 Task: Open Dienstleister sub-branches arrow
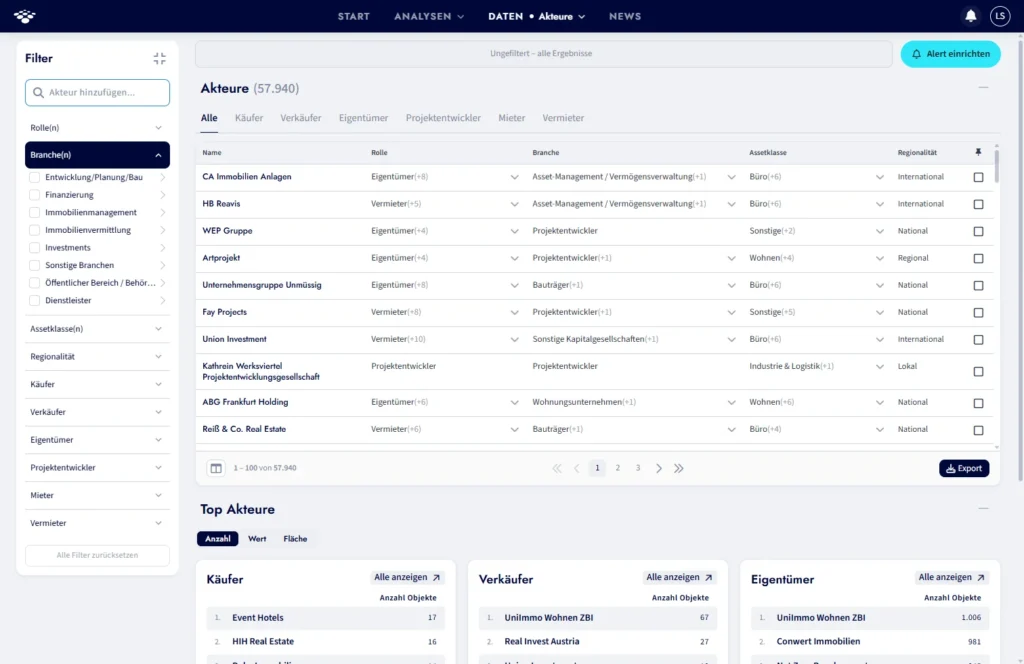pos(163,300)
